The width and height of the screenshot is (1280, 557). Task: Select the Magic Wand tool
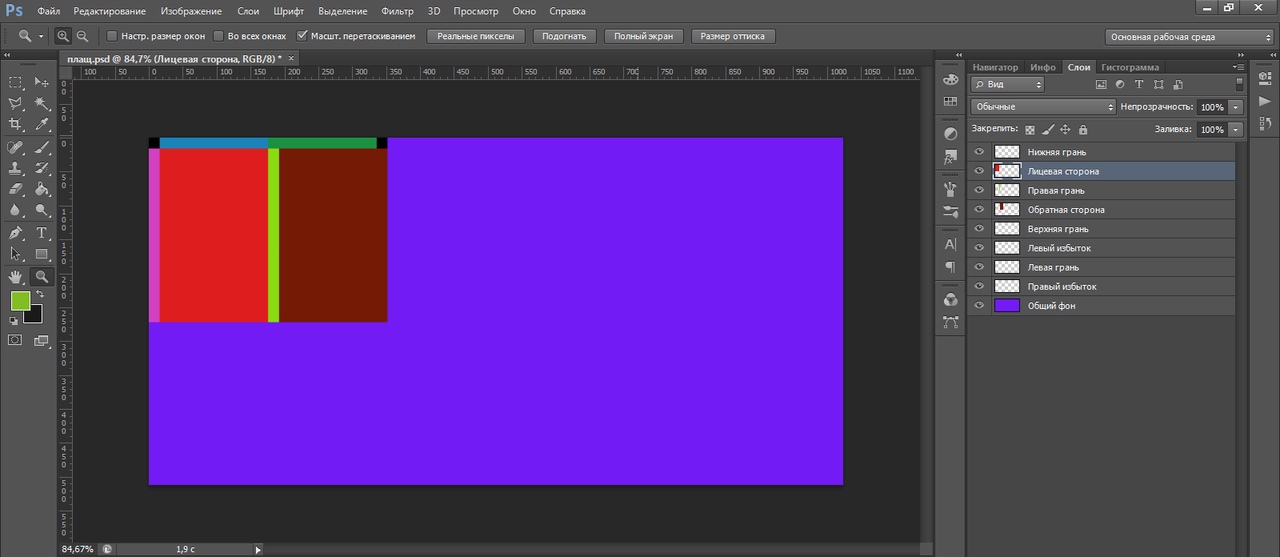42,103
